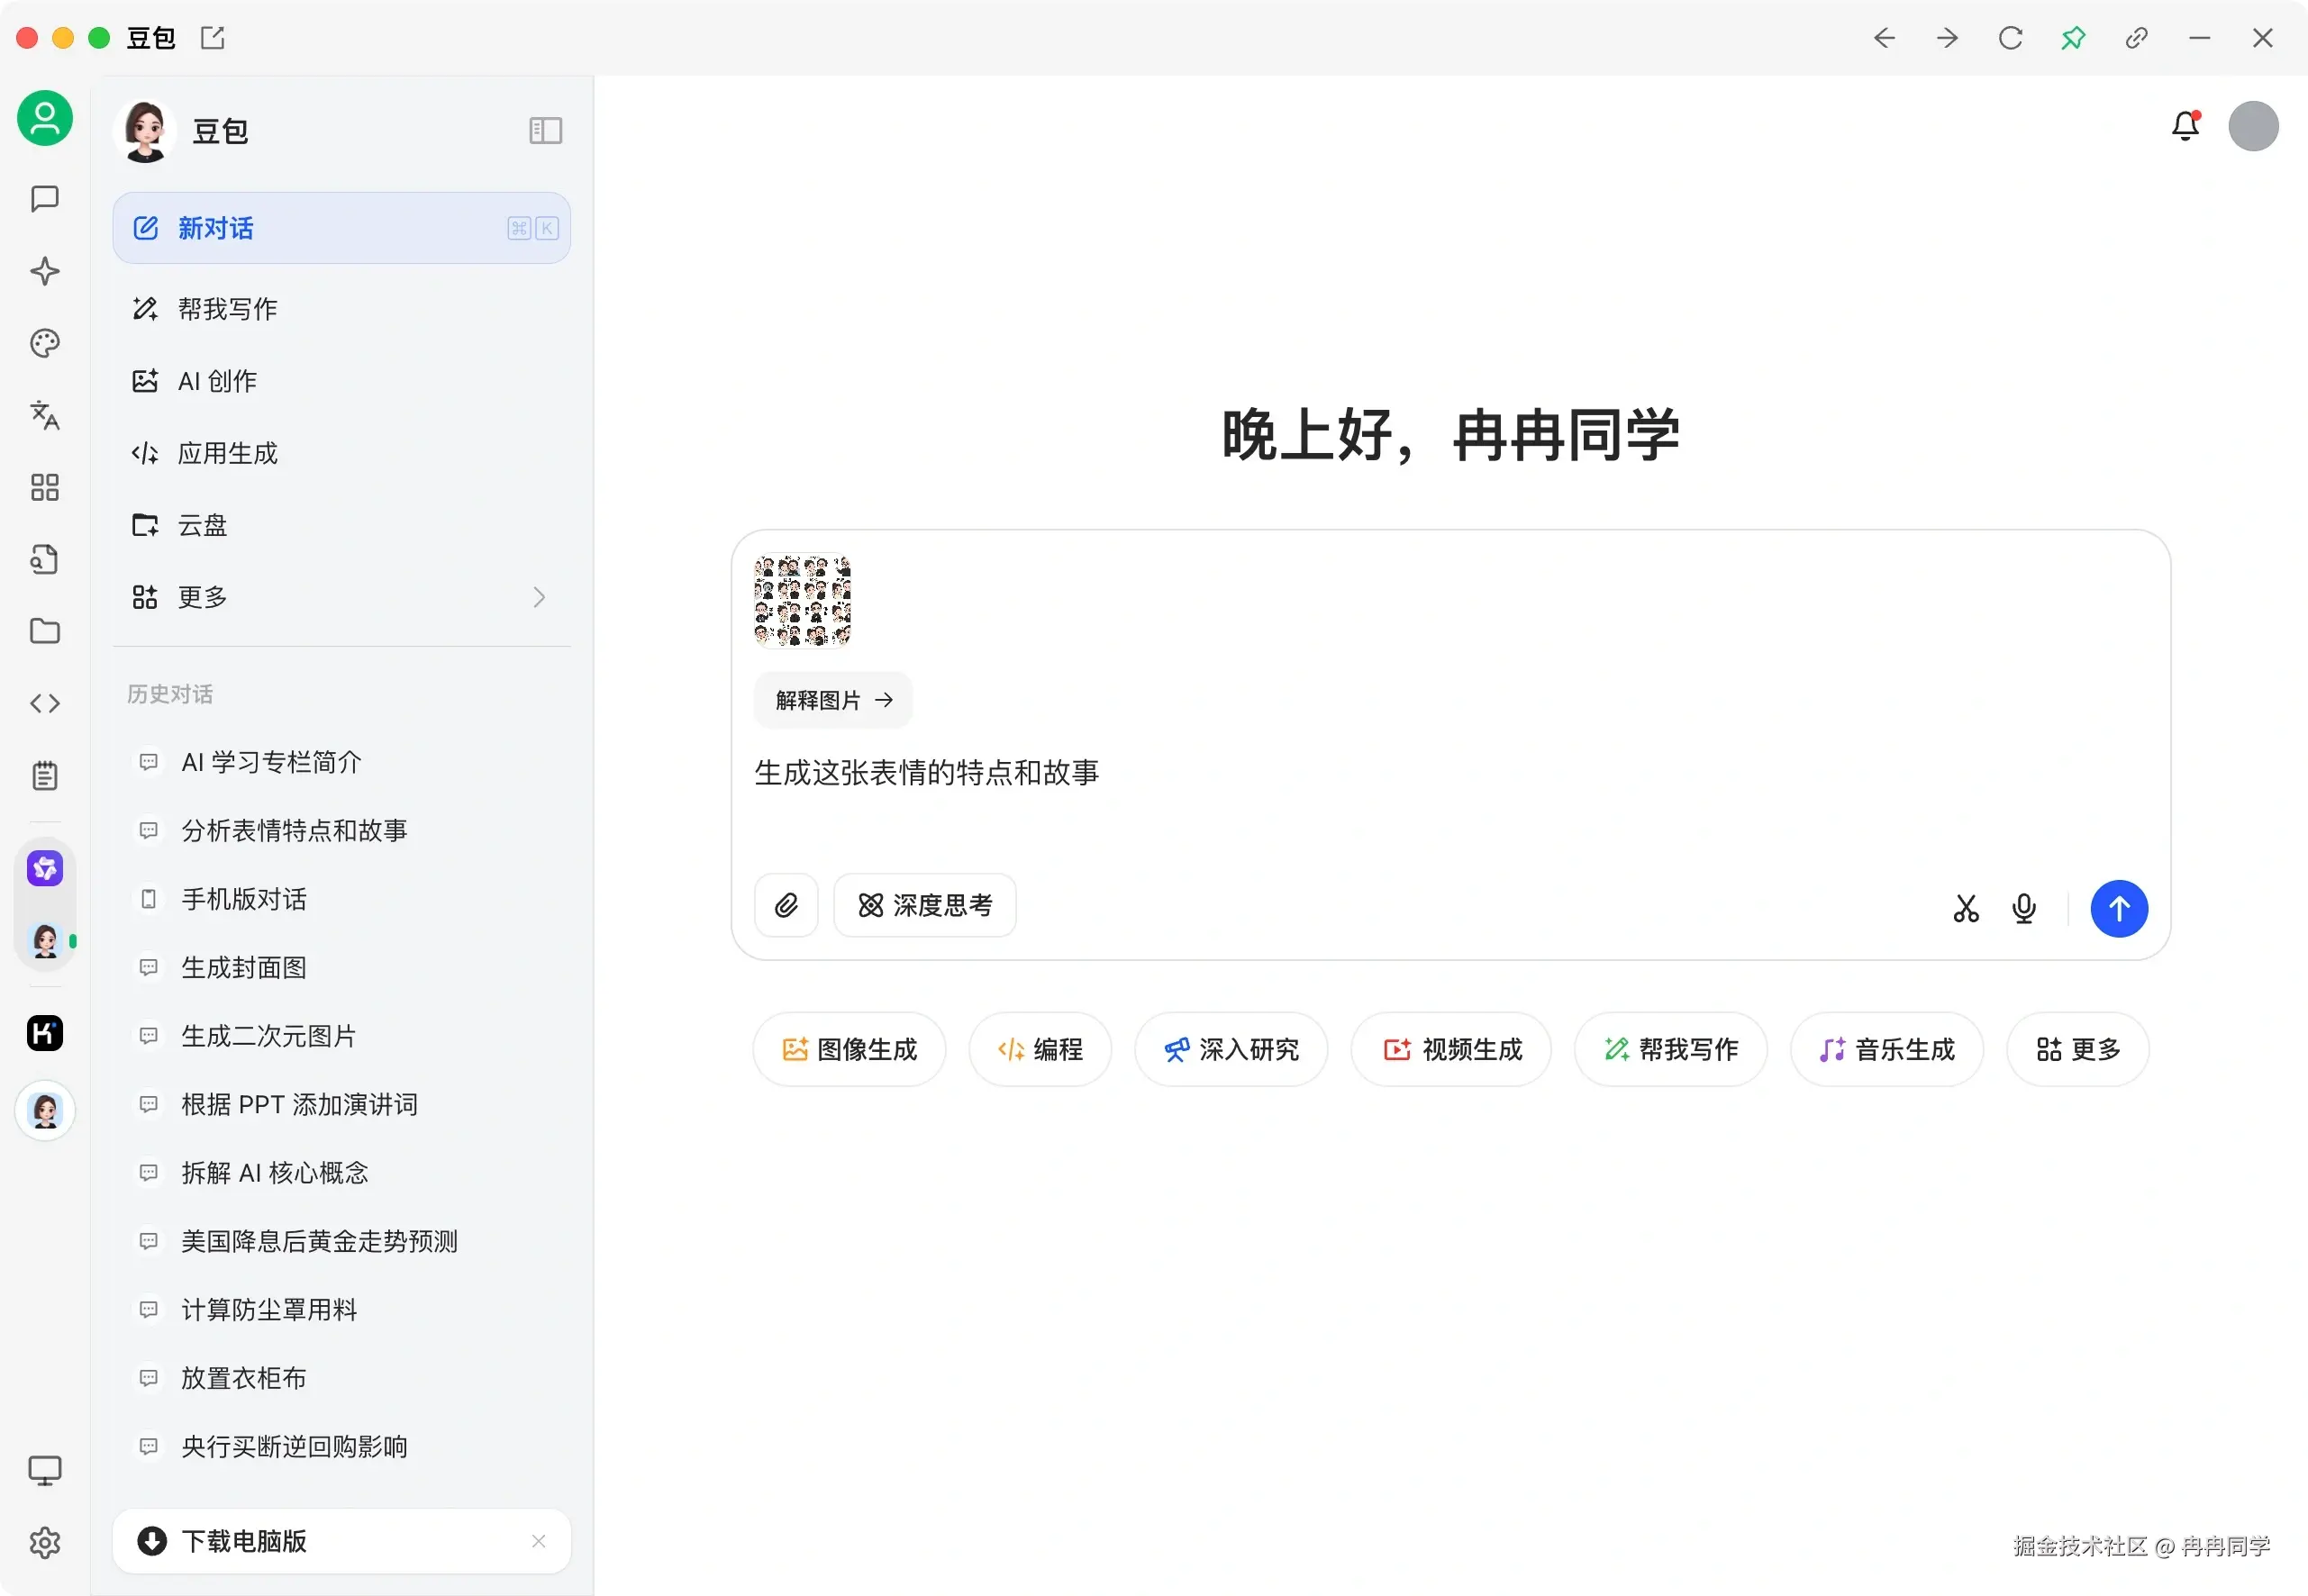The width and height of the screenshot is (2308, 1596).
Task: Open history chat 生成封面图
Action: [244, 967]
